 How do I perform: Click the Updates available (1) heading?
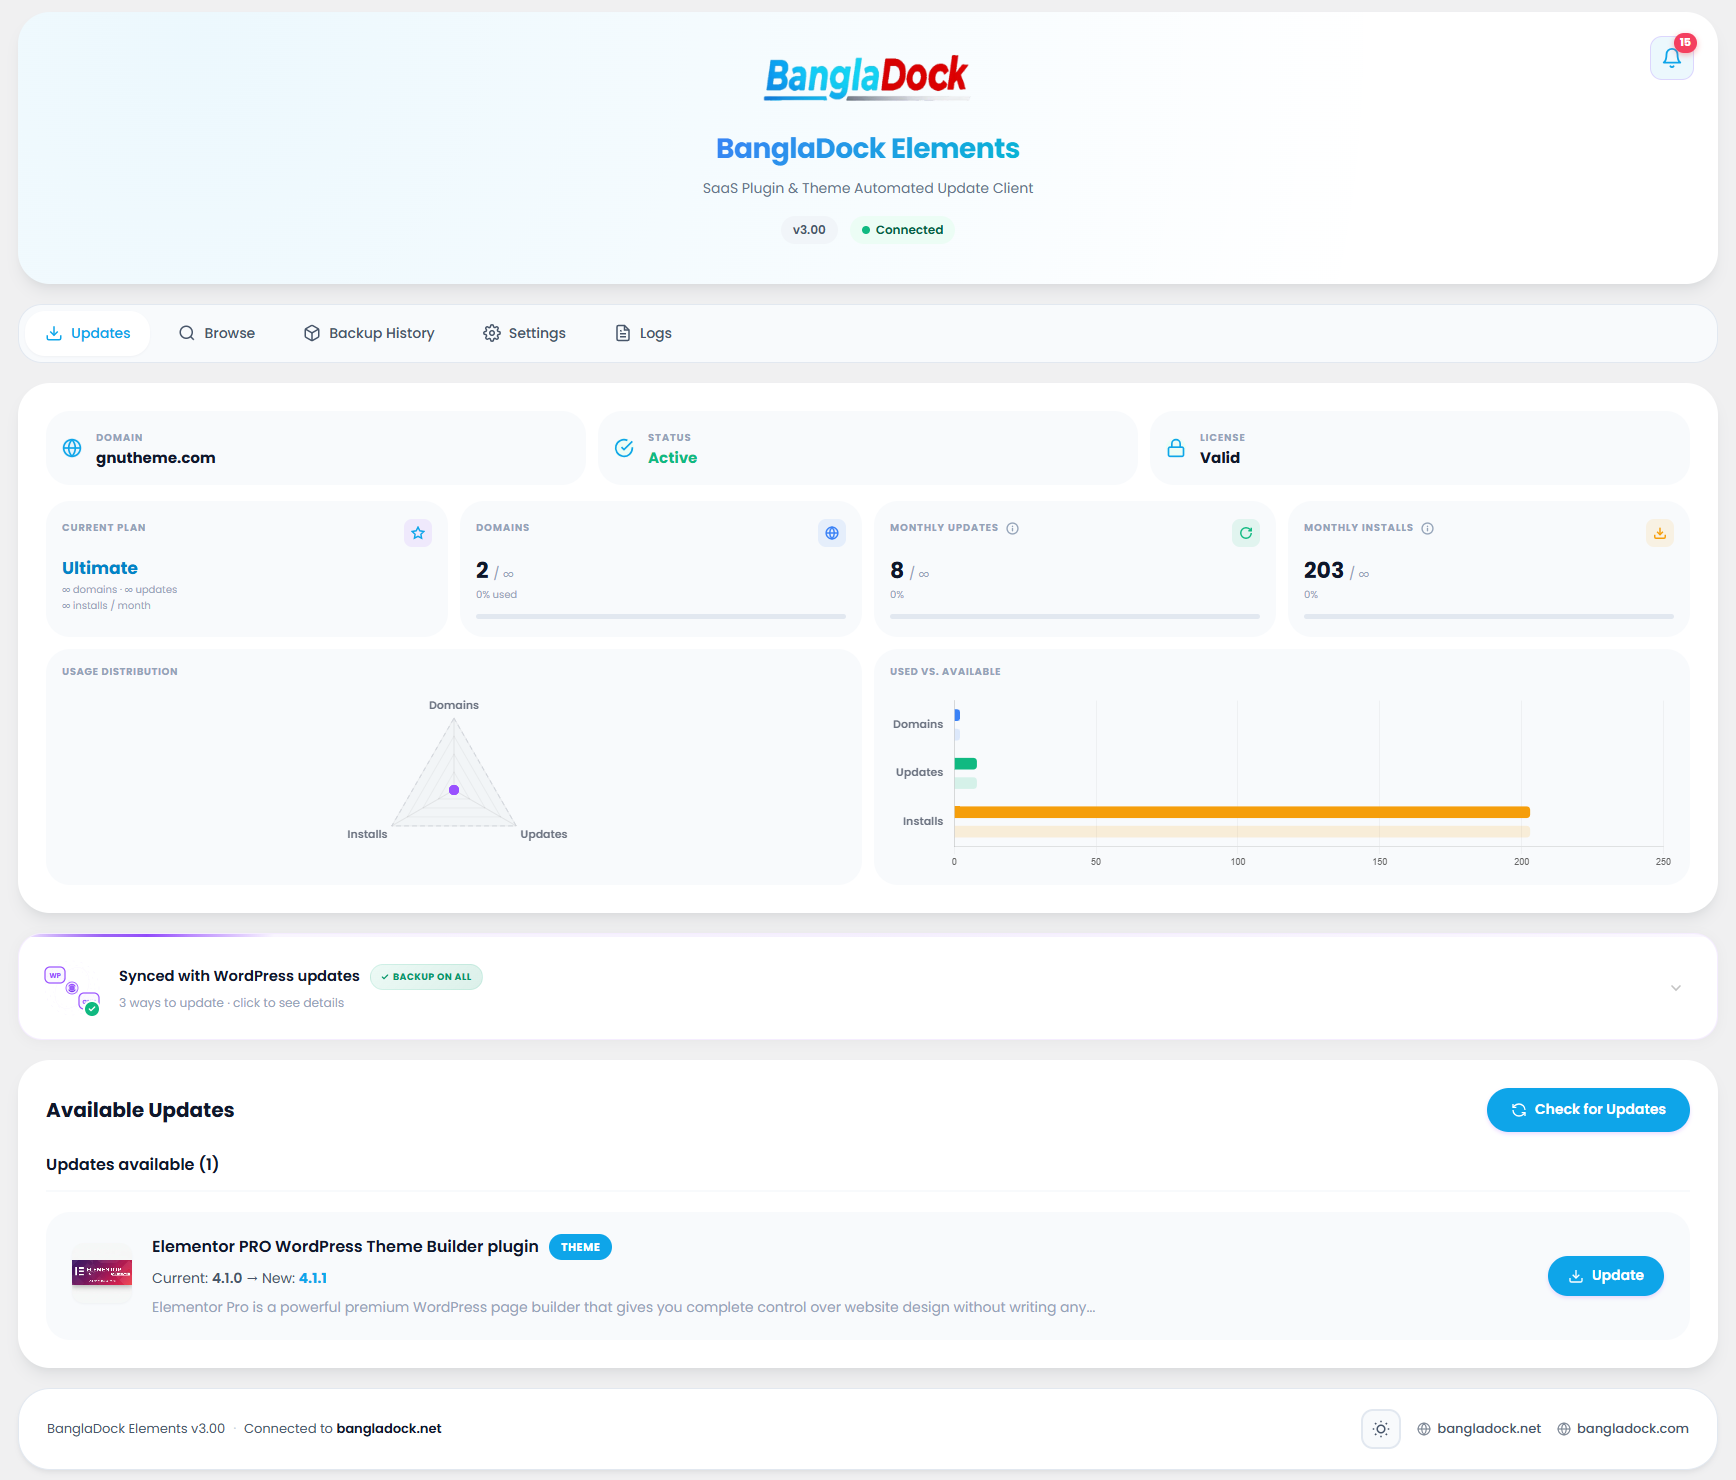tap(132, 1164)
